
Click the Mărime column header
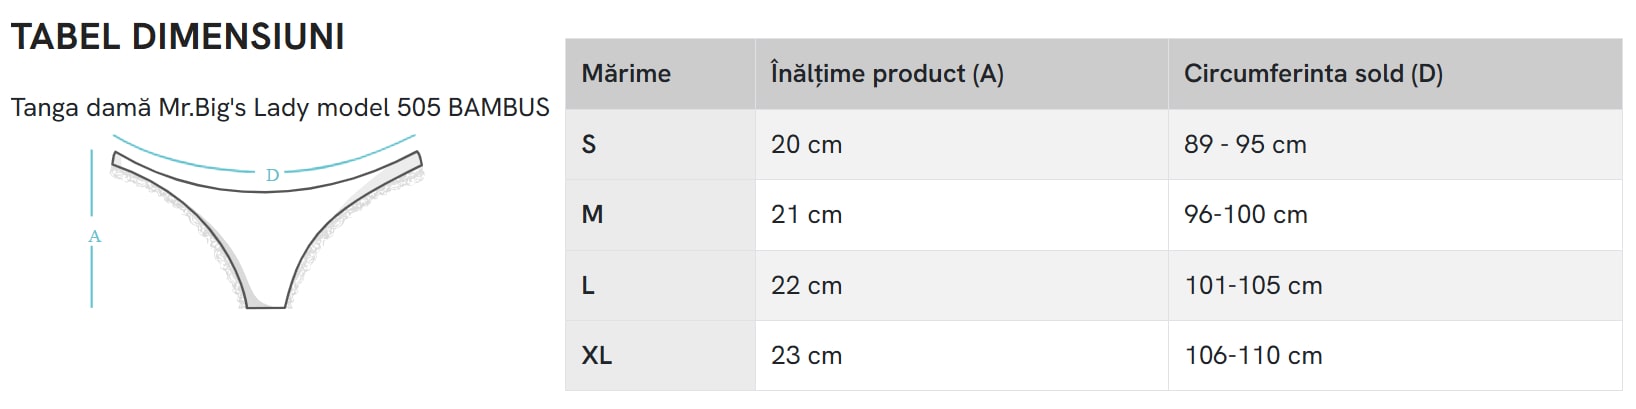pos(626,74)
